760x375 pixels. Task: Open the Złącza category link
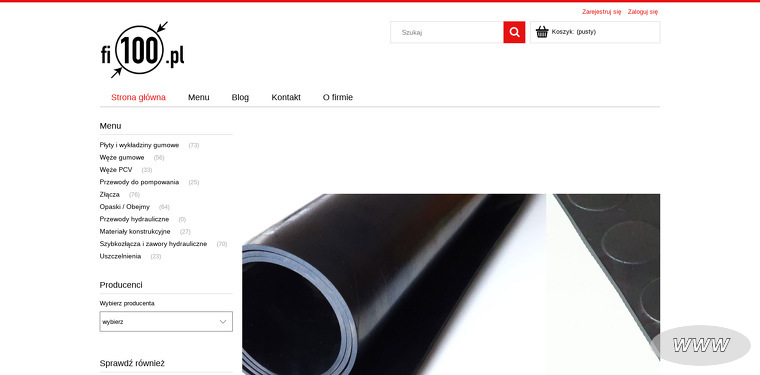[x=110, y=194]
